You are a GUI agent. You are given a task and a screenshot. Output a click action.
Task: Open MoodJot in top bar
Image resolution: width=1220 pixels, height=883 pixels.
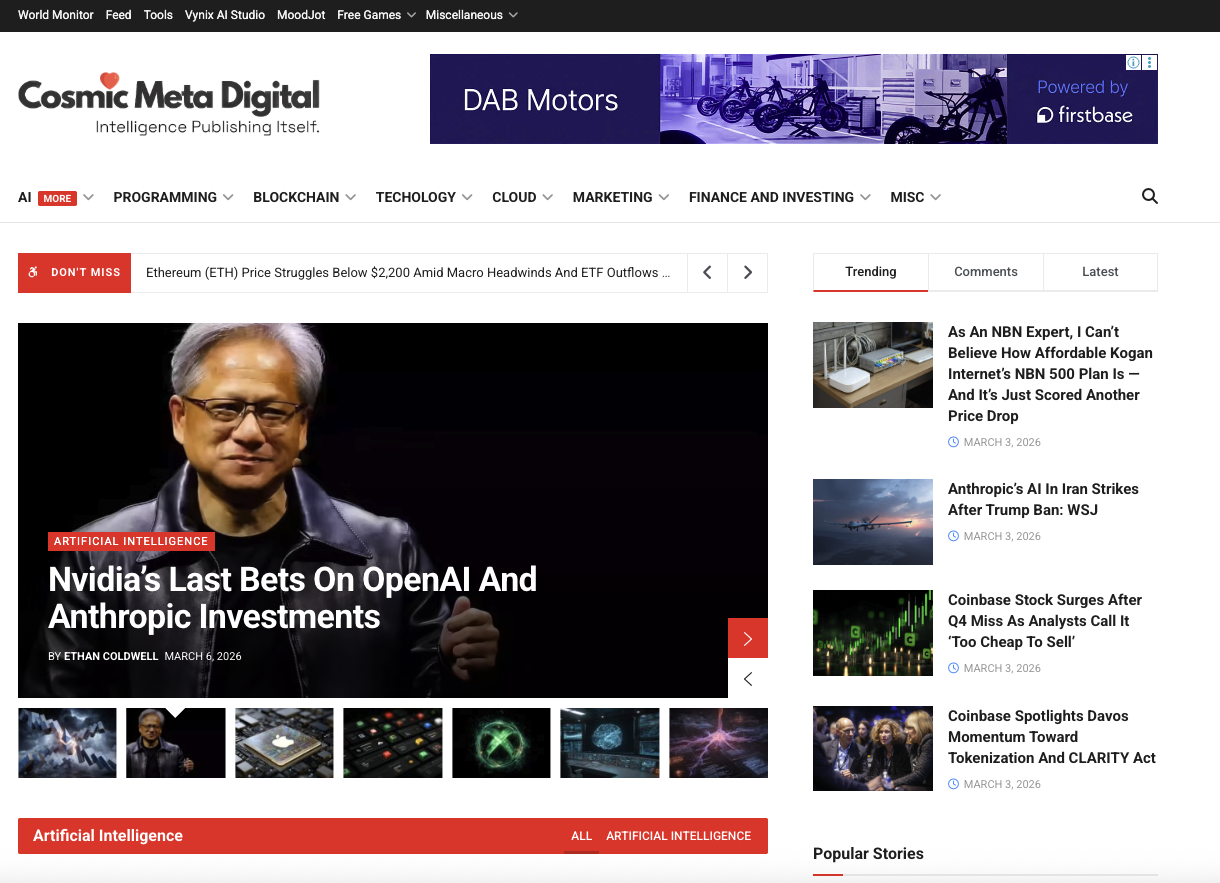tap(301, 15)
